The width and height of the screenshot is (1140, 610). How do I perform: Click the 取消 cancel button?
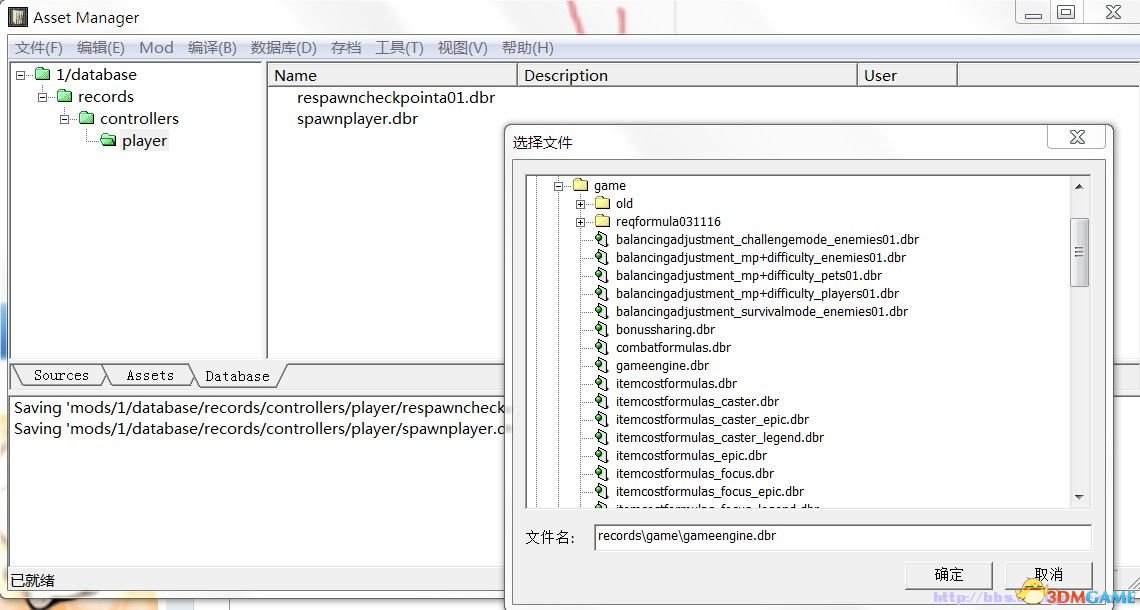pos(1048,575)
